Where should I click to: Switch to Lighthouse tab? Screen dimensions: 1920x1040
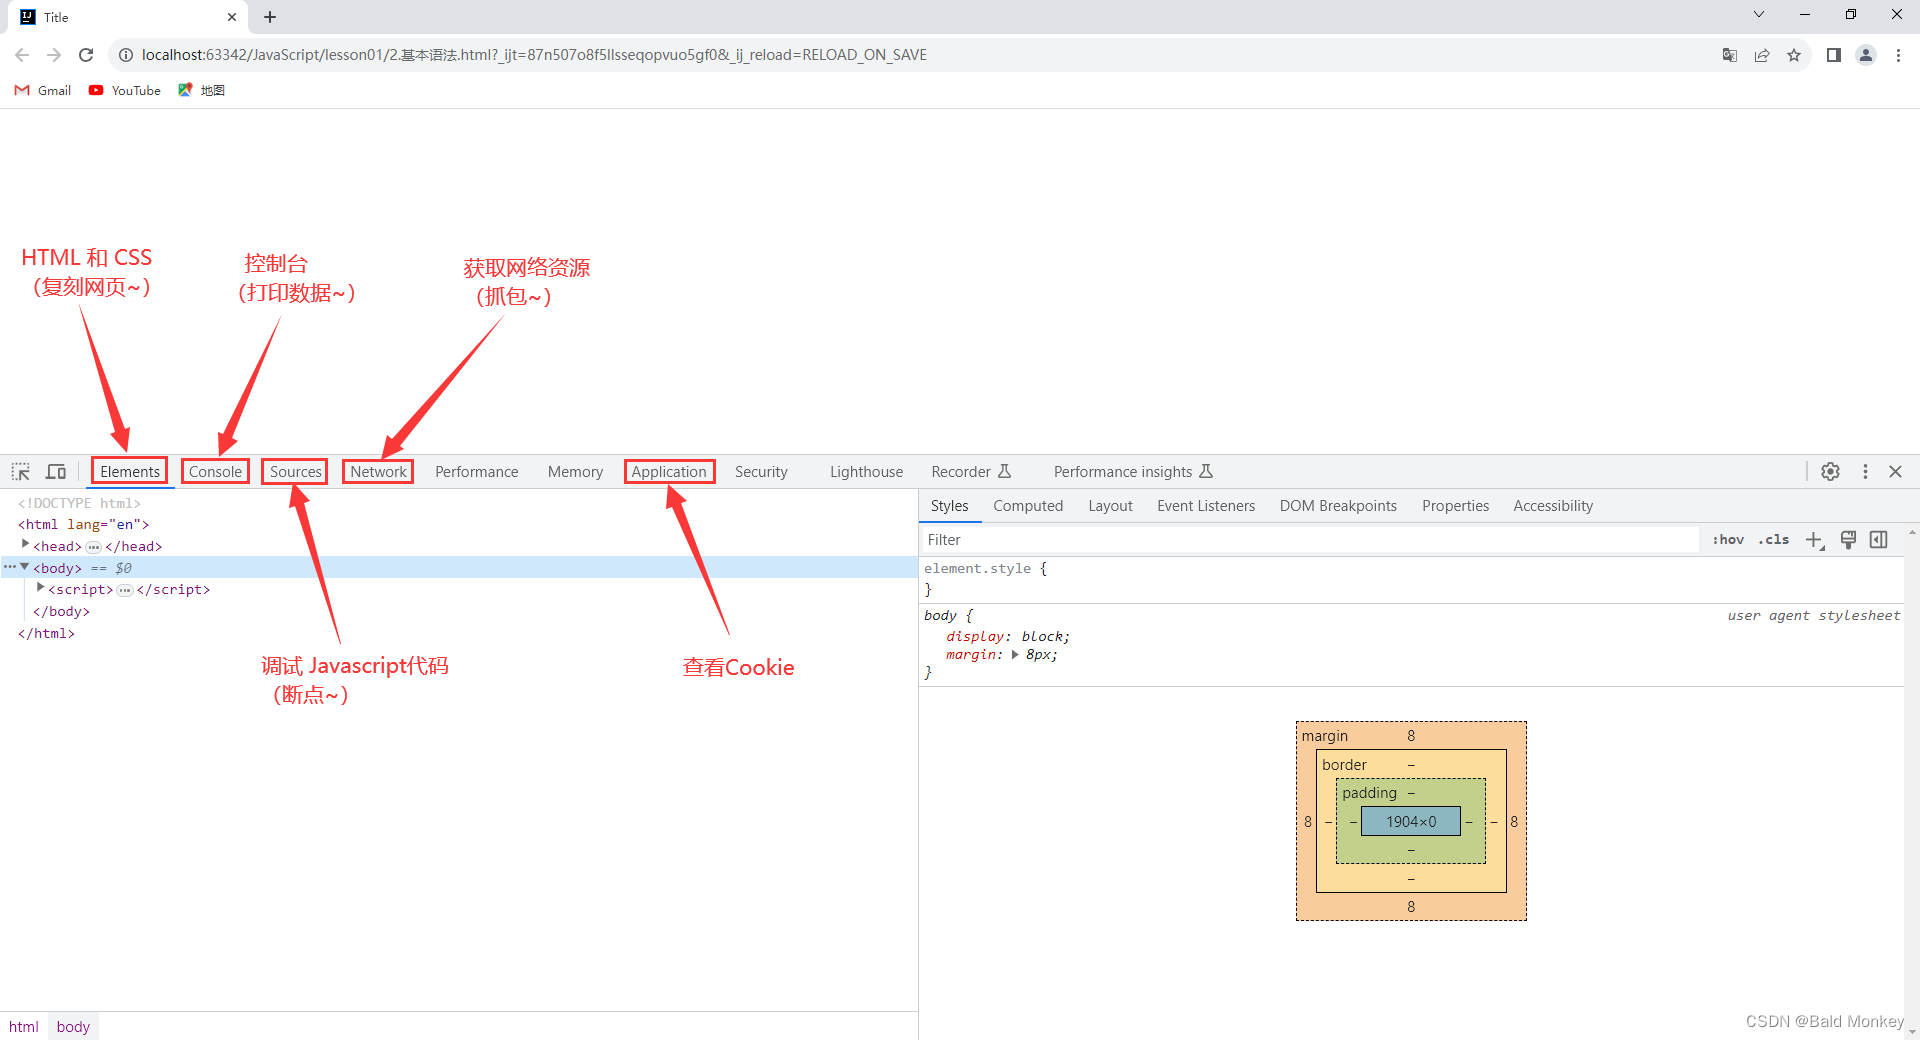click(x=866, y=472)
